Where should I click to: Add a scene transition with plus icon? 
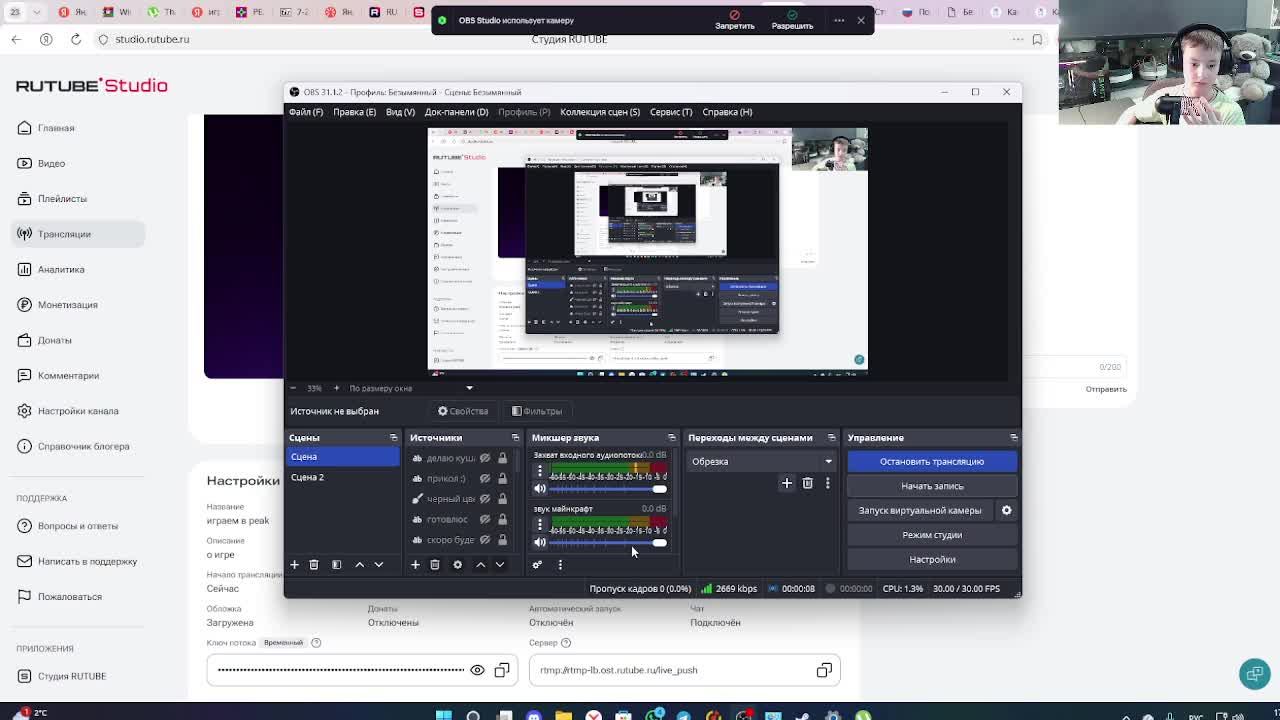pyautogui.click(x=787, y=483)
